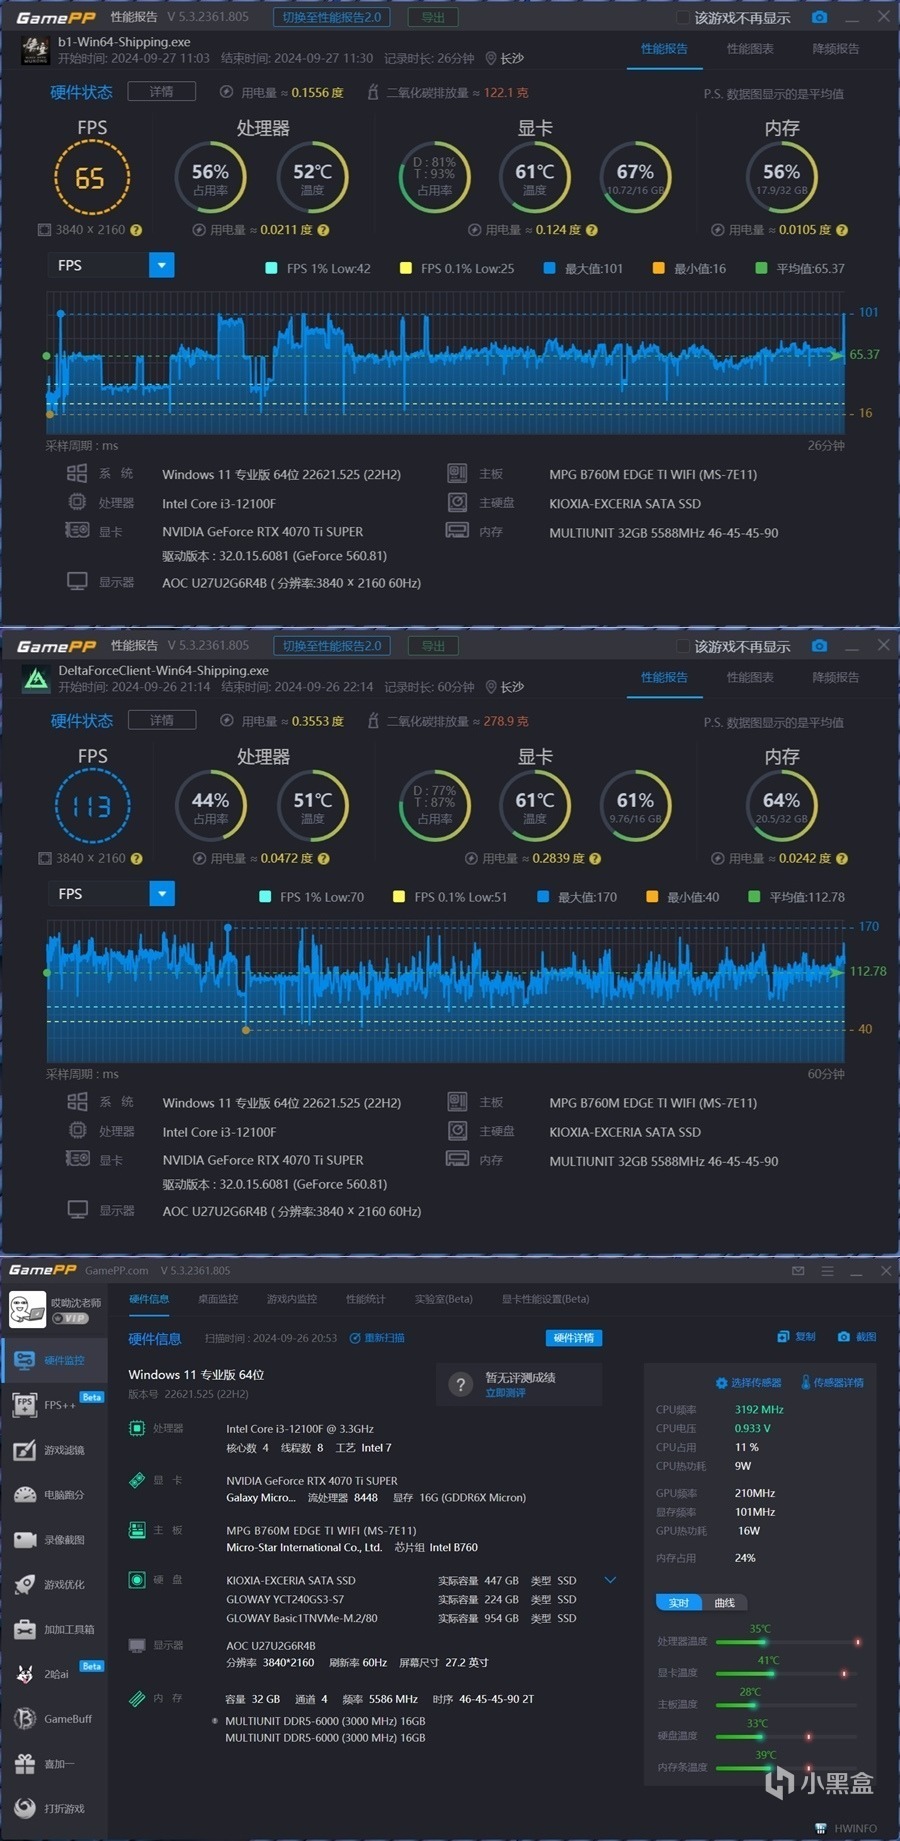
Task: Switch sensor view to 实时
Action: [x=679, y=1603]
